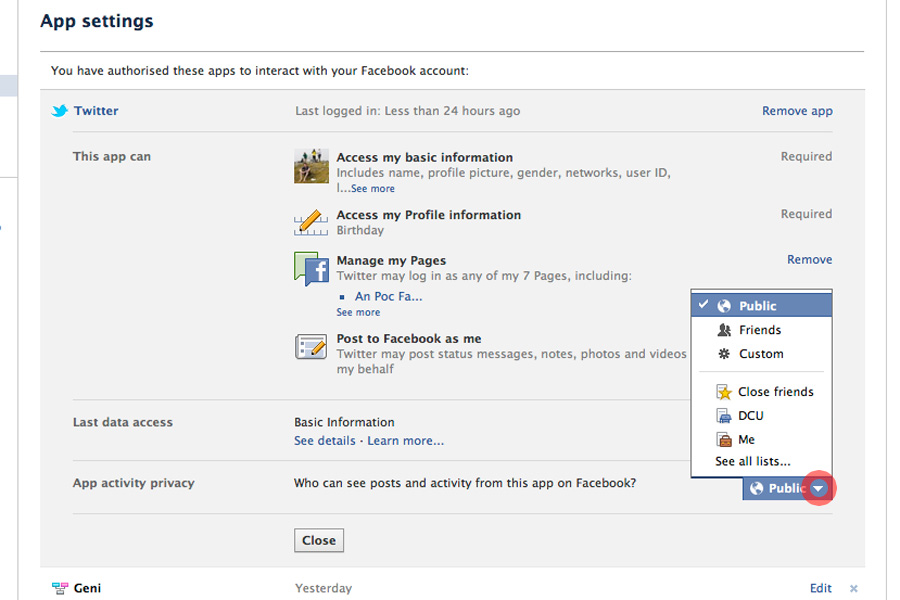
Task: Toggle the Public privacy dropdown arrow
Action: 820,489
